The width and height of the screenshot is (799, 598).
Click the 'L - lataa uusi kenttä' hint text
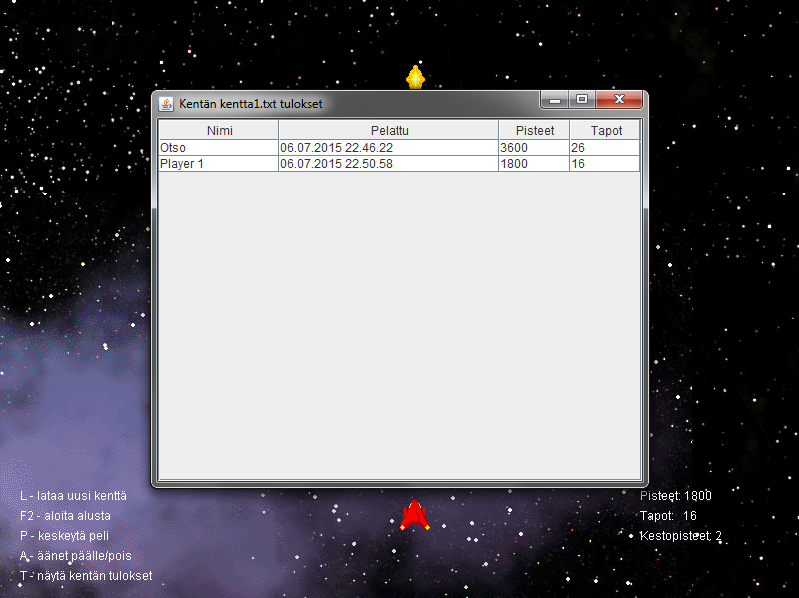[73, 496]
